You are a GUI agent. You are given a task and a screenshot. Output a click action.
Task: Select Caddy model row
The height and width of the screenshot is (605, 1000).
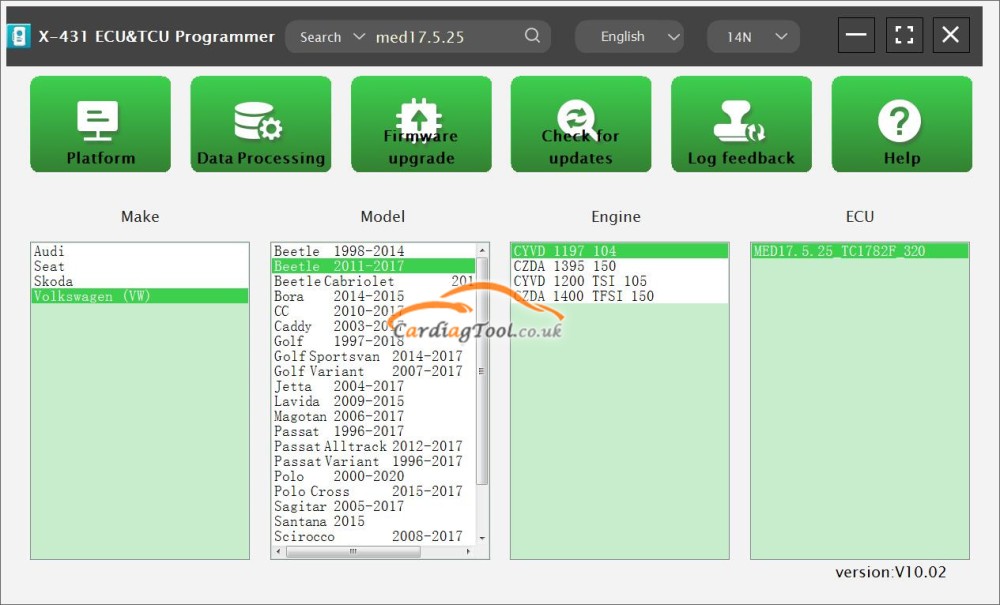pos(374,326)
